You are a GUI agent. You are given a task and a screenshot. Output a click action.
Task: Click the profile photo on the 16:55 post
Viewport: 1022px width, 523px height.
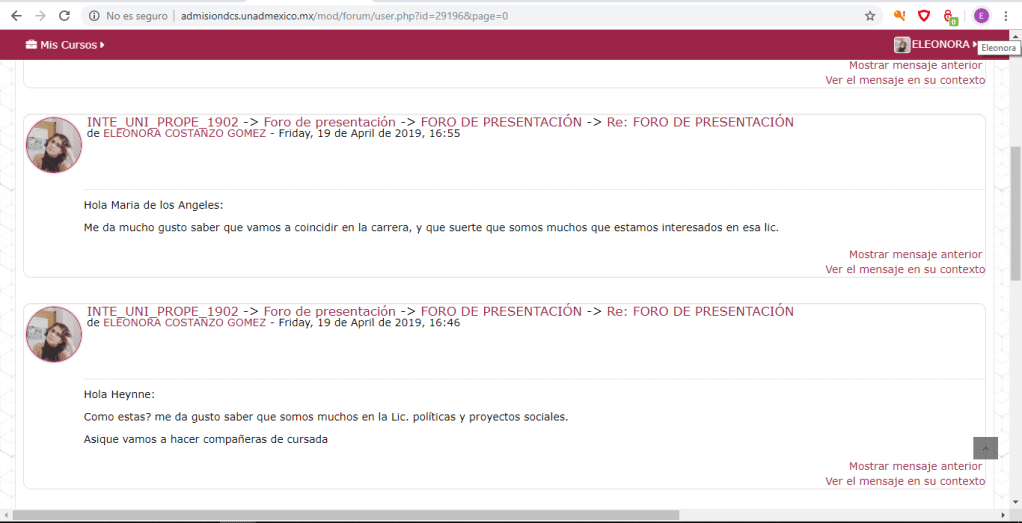pyautogui.click(x=54, y=145)
